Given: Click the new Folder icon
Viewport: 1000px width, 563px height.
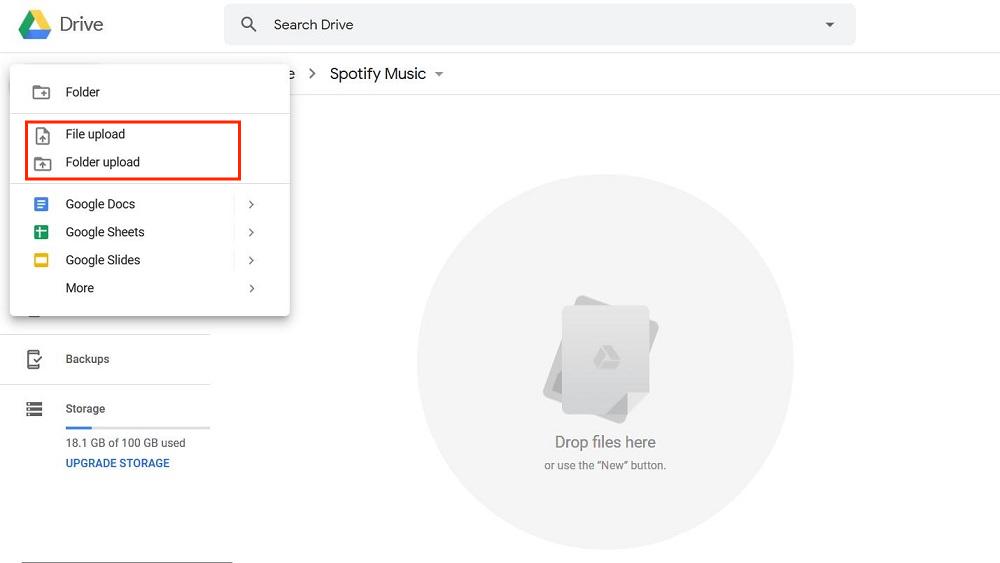Looking at the screenshot, I should click(41, 92).
